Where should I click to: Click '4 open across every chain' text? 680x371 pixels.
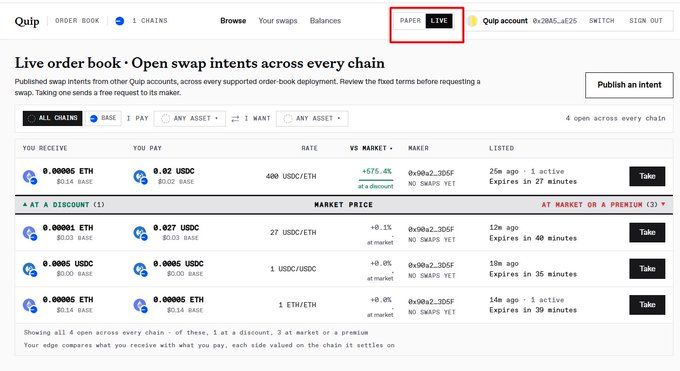(615, 118)
